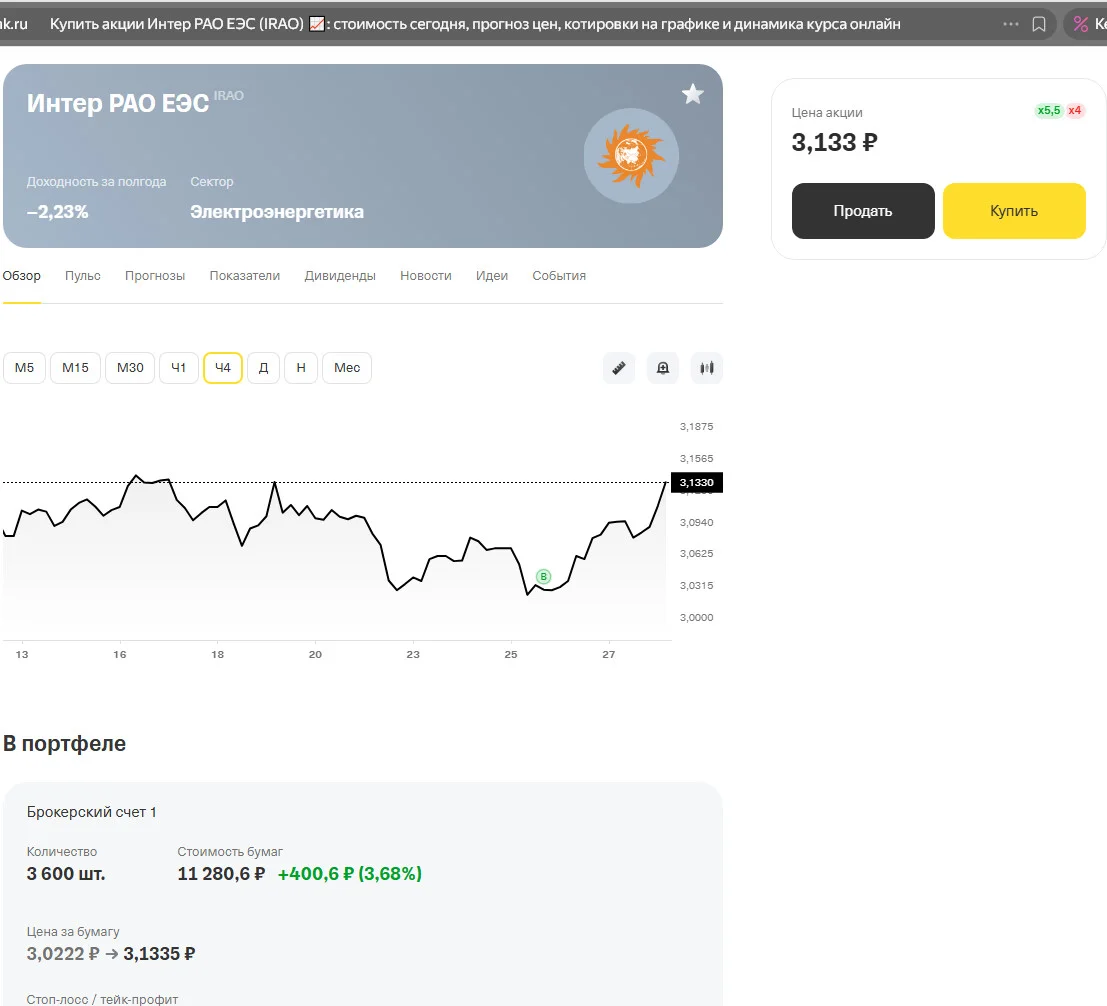Bookmark this page in the browser bar
Screen dimensions: 1107x1006
pyautogui.click(x=1039, y=24)
